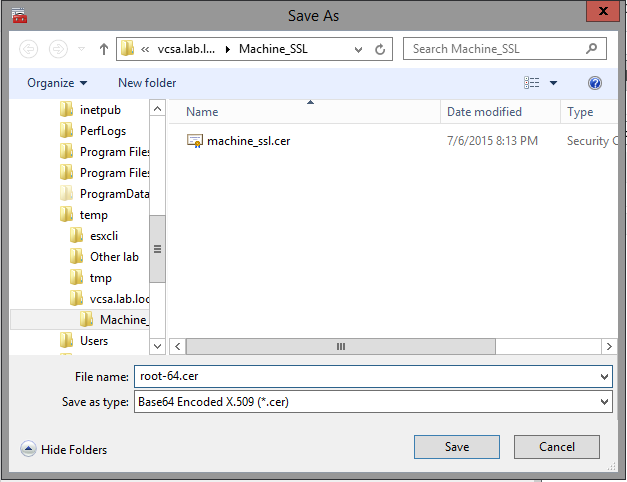Click the machine_ssl.cer certificate icon
Screen dimensions: 627x482
(x=195, y=141)
